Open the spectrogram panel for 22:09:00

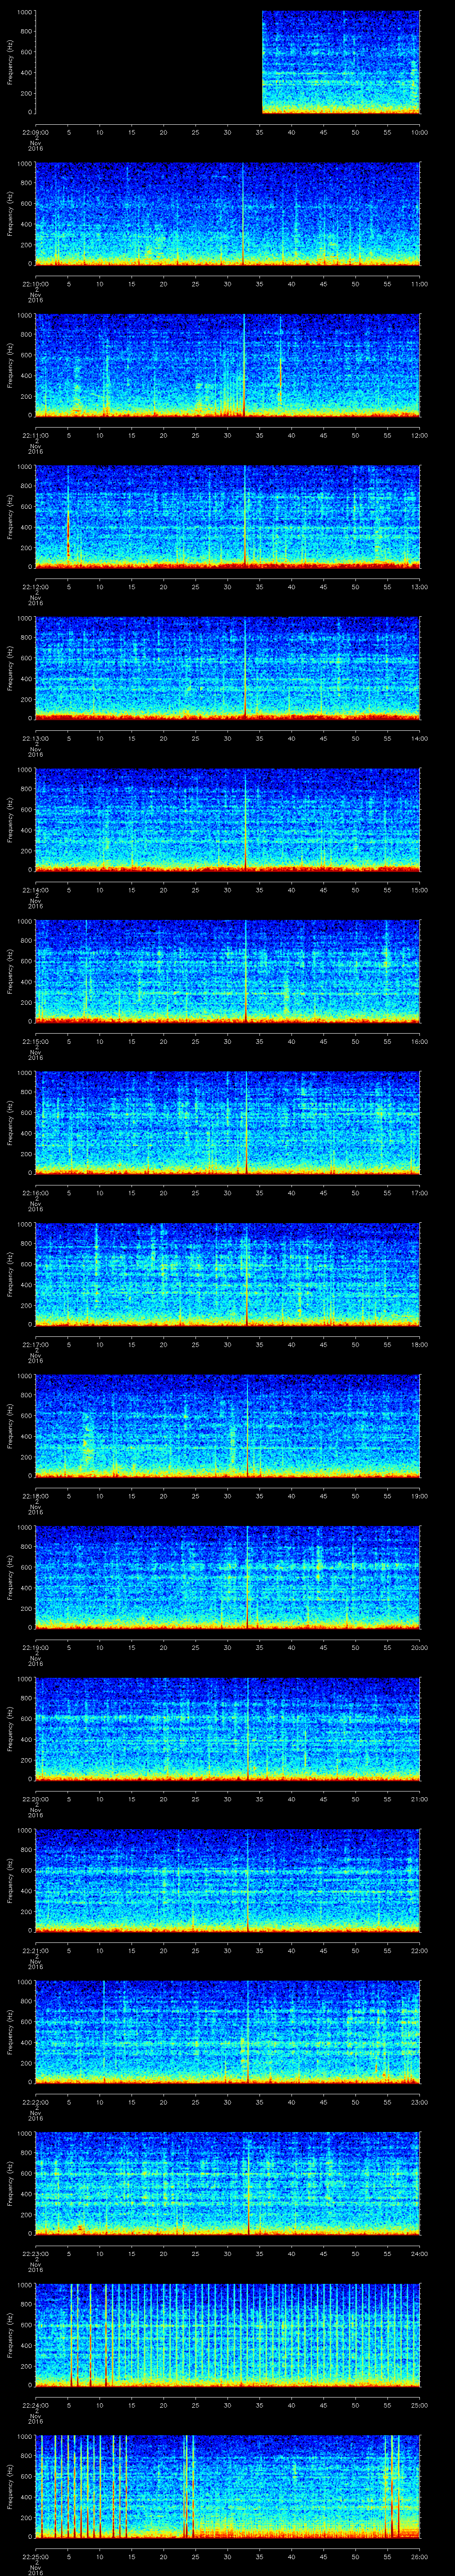(227, 62)
